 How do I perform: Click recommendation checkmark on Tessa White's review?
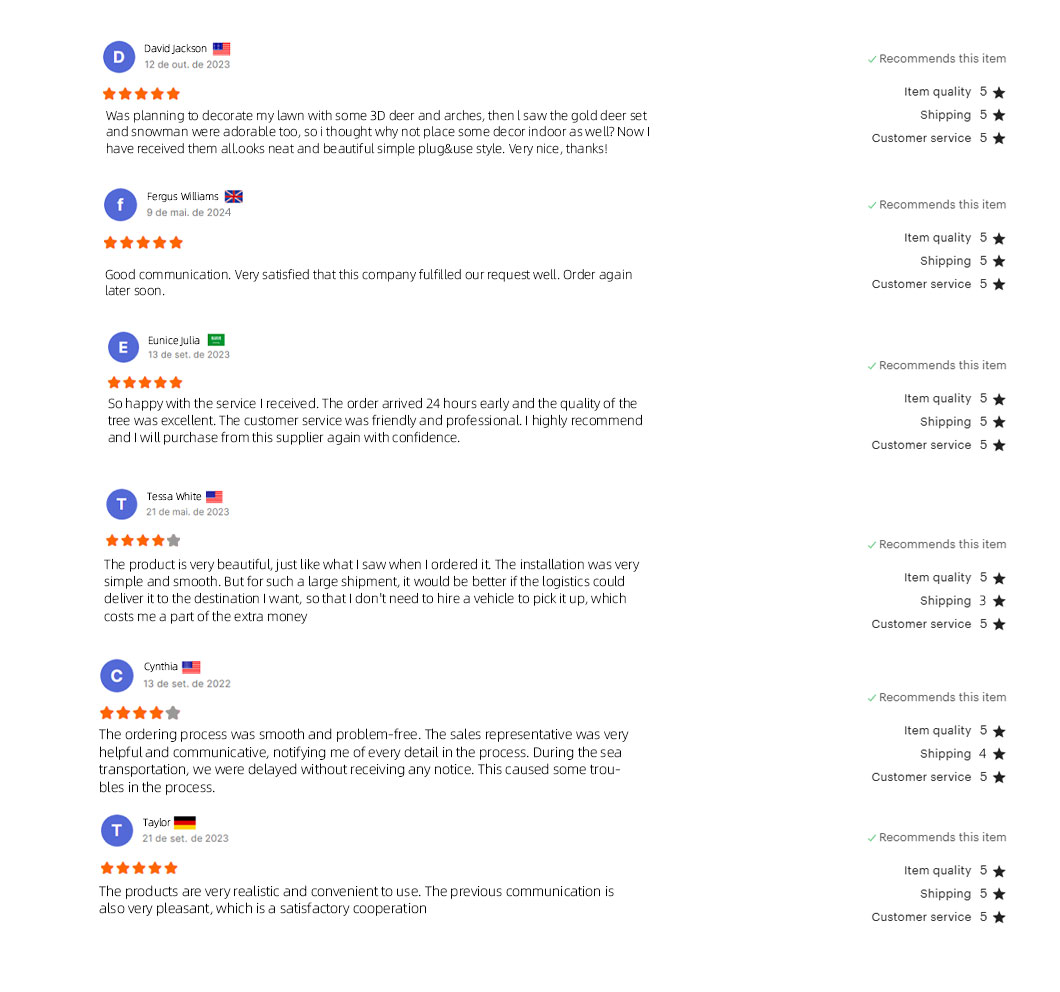pos(872,545)
